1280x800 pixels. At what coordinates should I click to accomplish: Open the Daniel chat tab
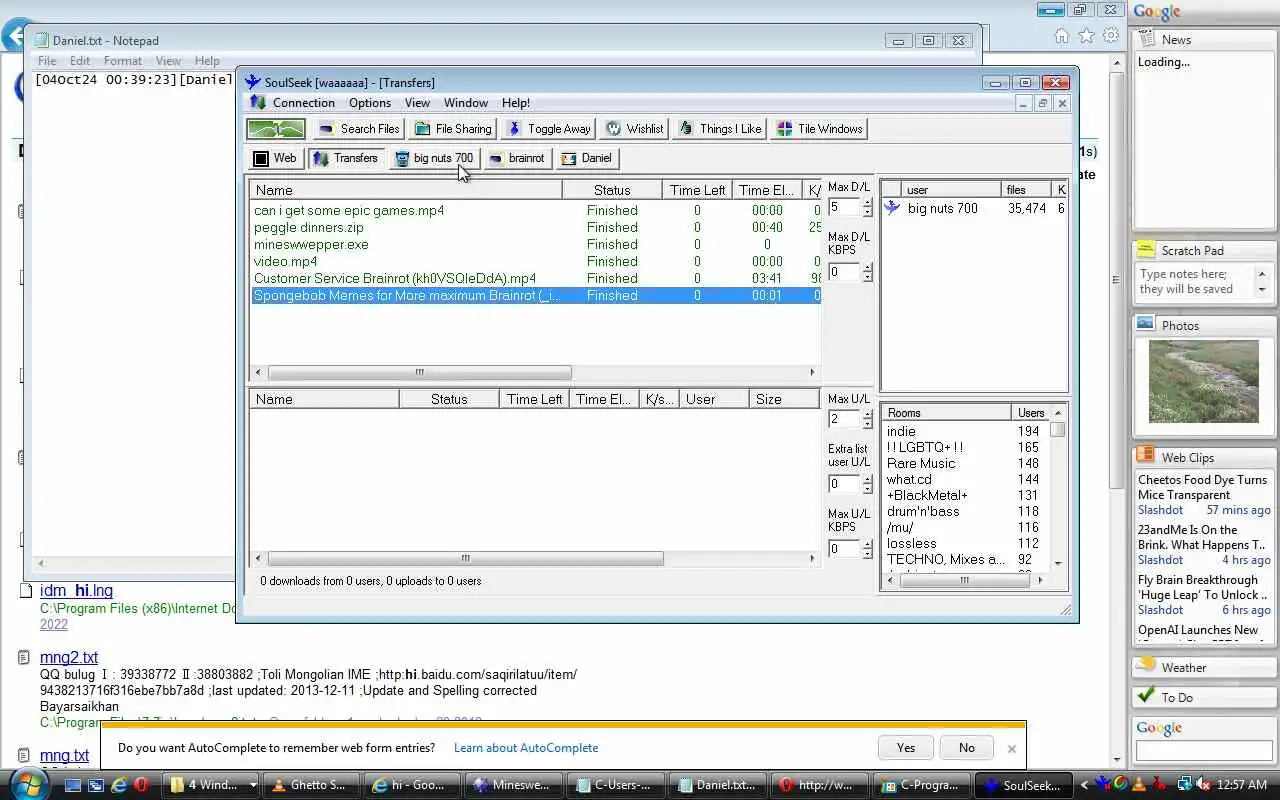[x=587, y=158]
